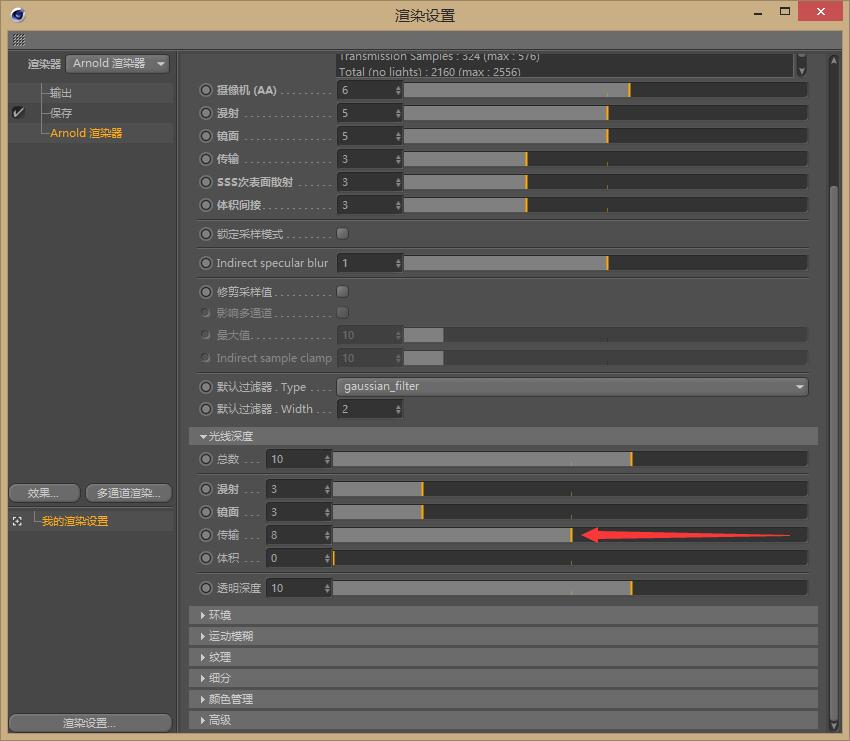Enable 锁定采样模式 checkbox
The image size is (850, 741).
click(x=342, y=234)
